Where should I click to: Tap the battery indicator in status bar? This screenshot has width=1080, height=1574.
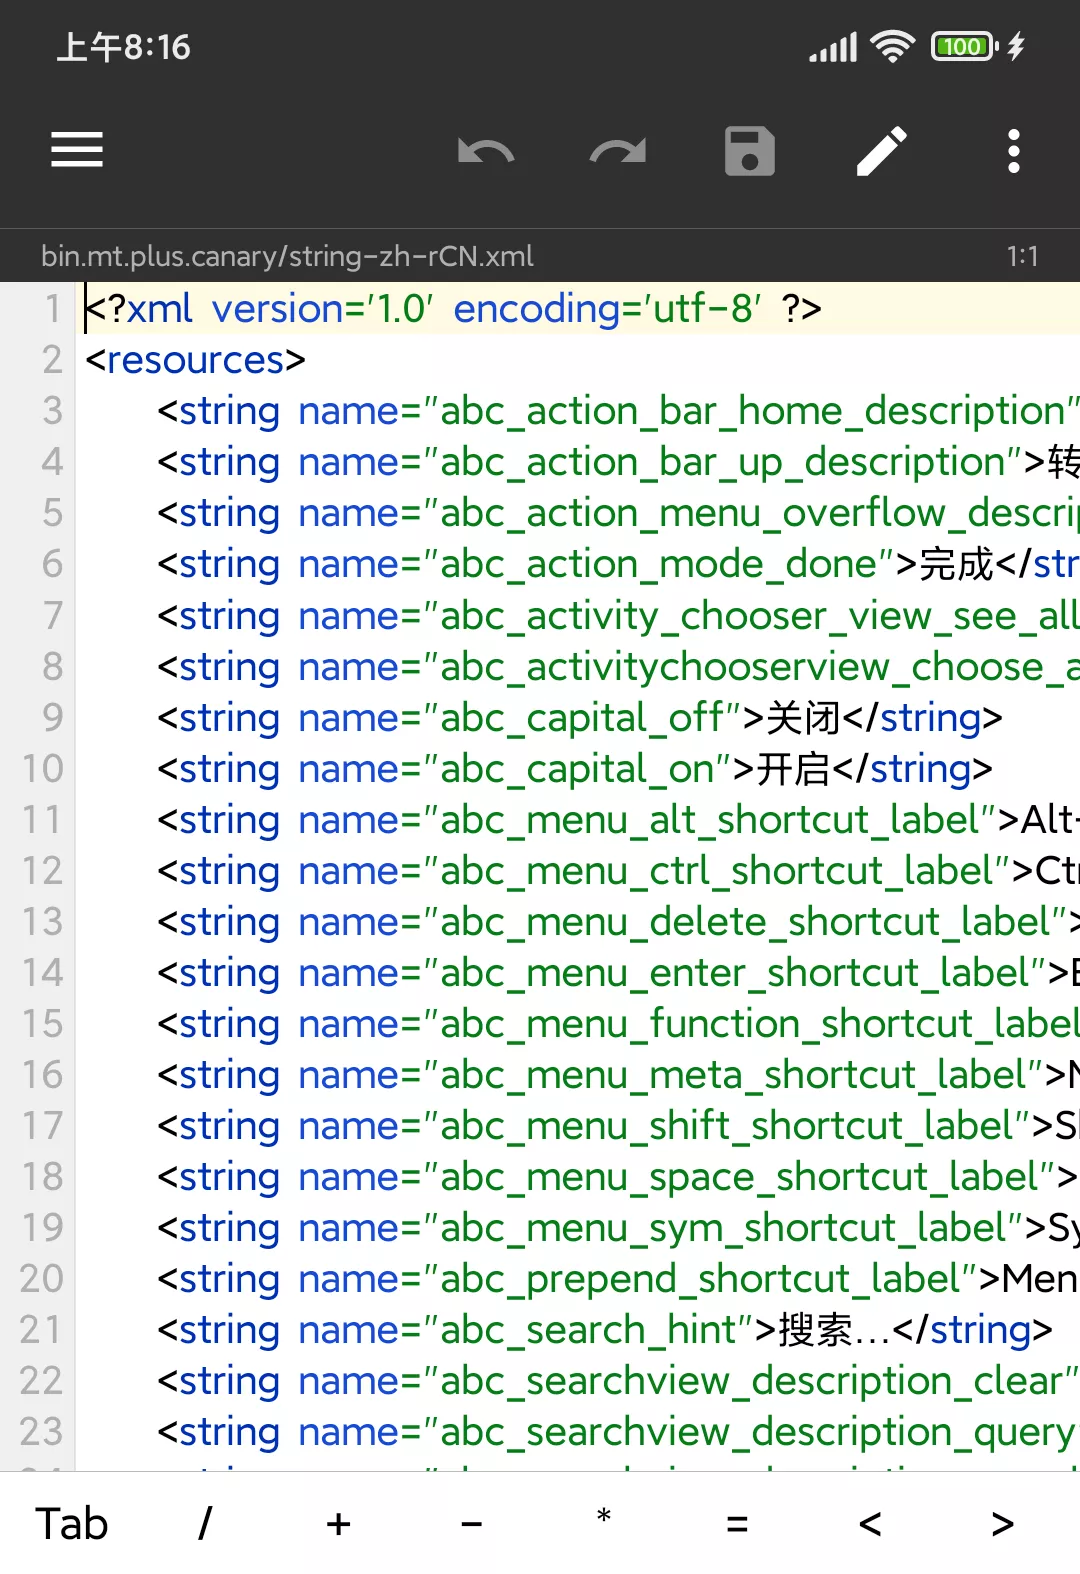point(964,46)
